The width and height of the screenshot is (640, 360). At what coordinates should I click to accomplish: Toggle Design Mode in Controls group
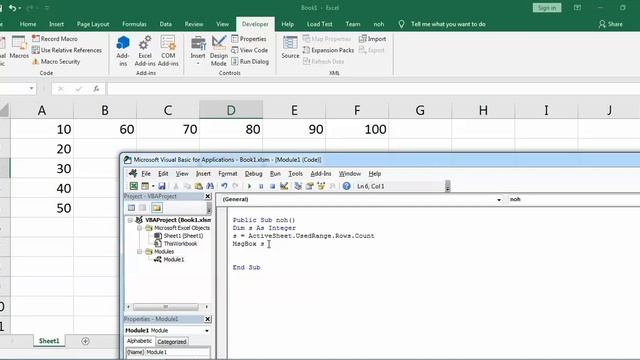[x=219, y=51]
